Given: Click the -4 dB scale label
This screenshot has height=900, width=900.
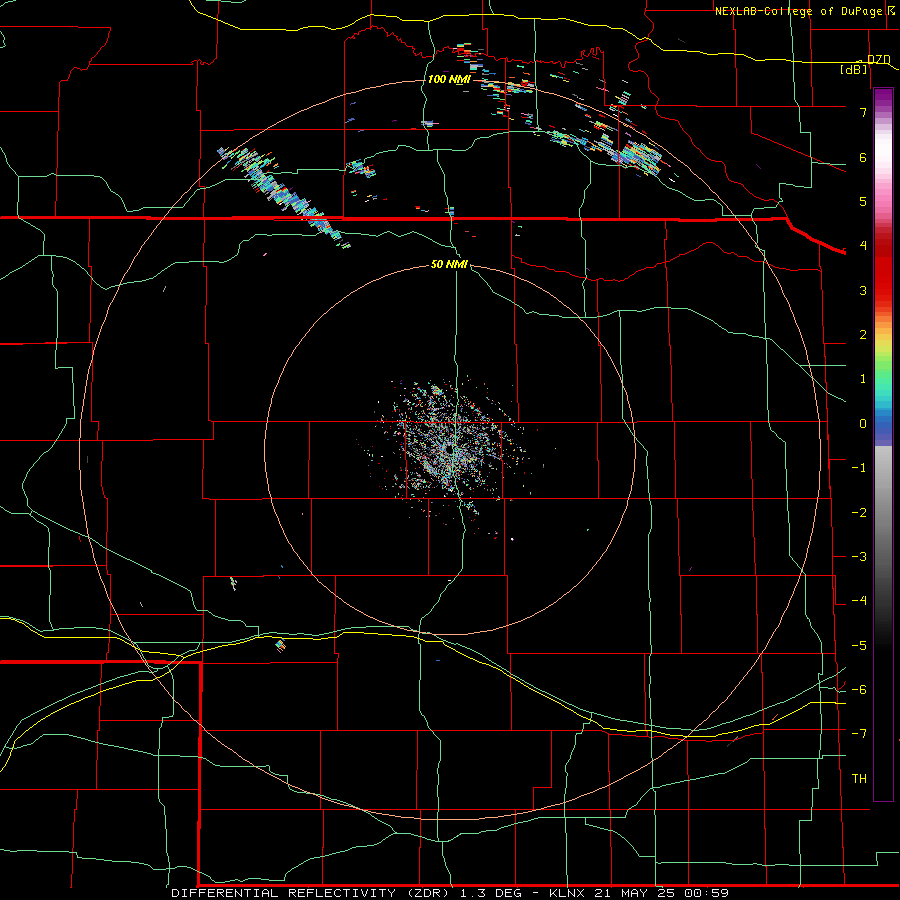Looking at the screenshot, I should click(859, 601).
